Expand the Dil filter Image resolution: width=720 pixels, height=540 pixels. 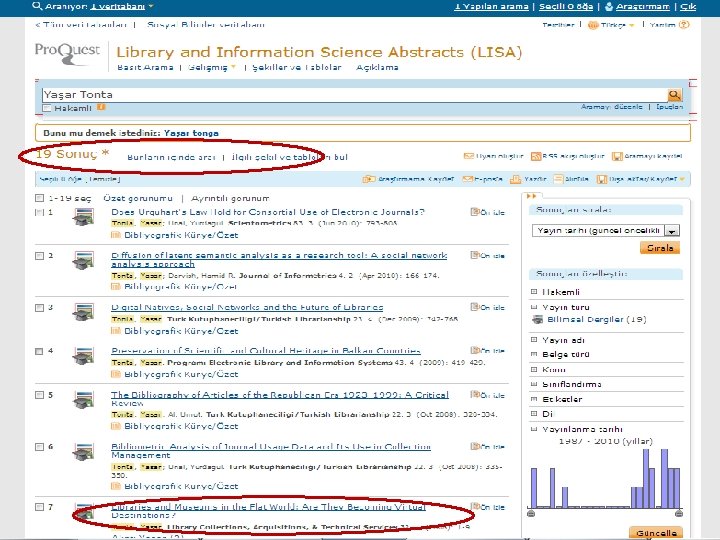tap(534, 414)
